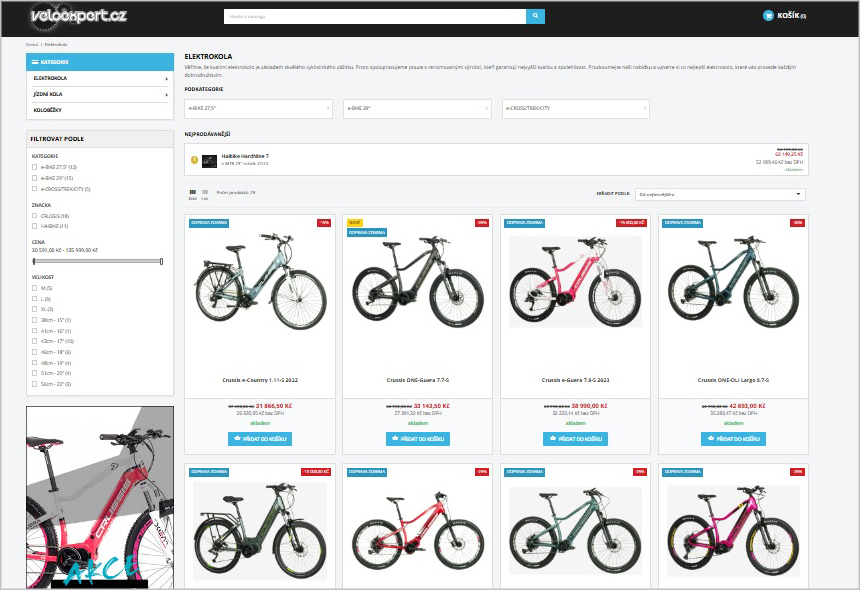The image size is (860, 590).
Task: Open the pink Crussis e-Guera bike image
Action: 575,282
